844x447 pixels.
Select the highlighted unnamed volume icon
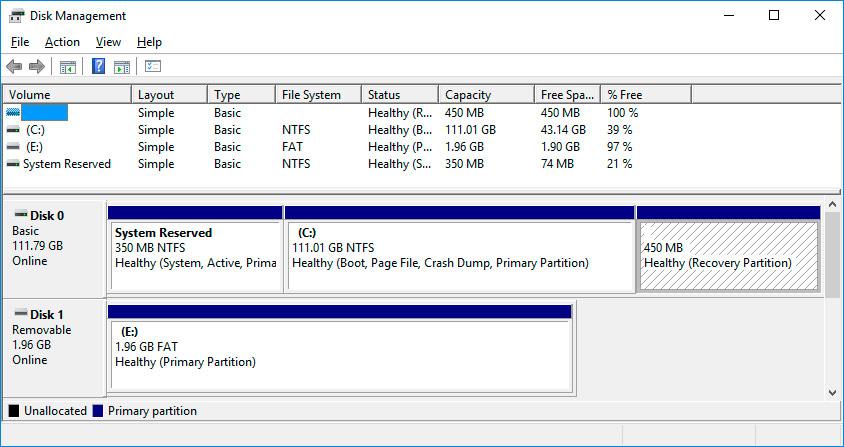click(x=13, y=113)
